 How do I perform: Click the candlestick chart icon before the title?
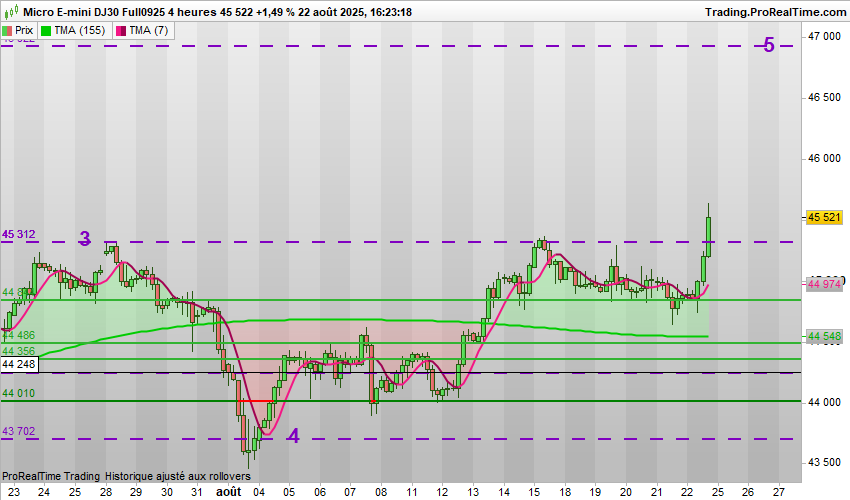(x=11, y=12)
